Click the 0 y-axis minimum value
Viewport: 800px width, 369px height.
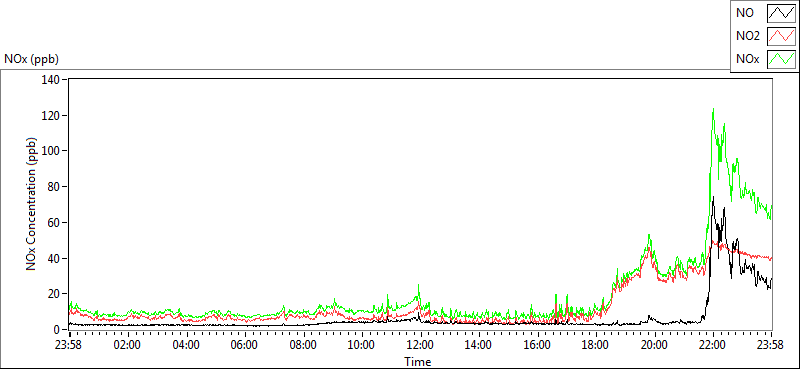tap(58, 330)
